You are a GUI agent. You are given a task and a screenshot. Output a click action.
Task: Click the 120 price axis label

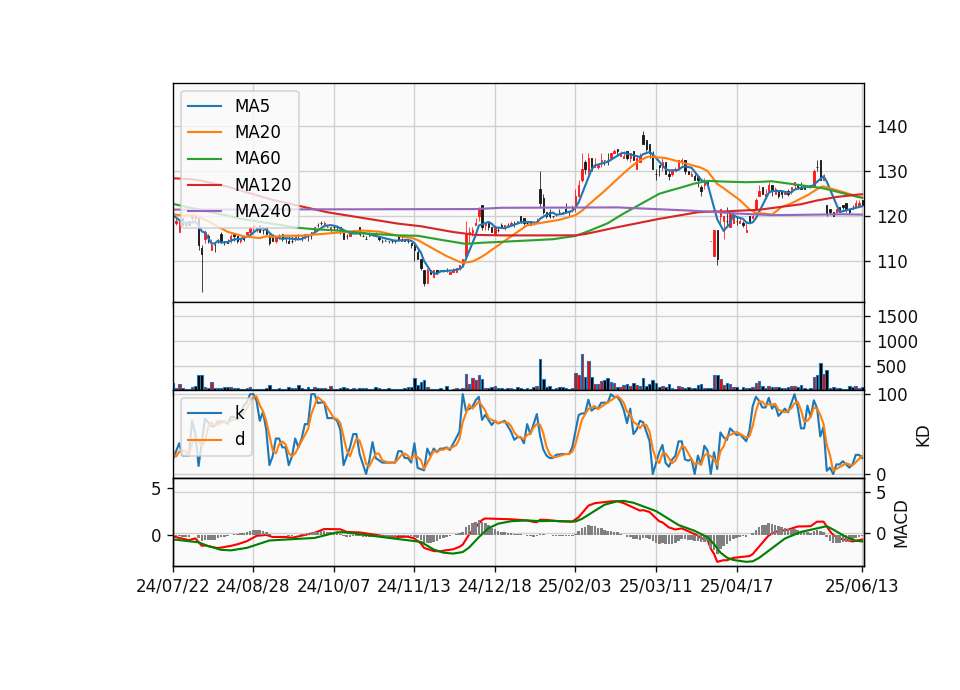892,217
